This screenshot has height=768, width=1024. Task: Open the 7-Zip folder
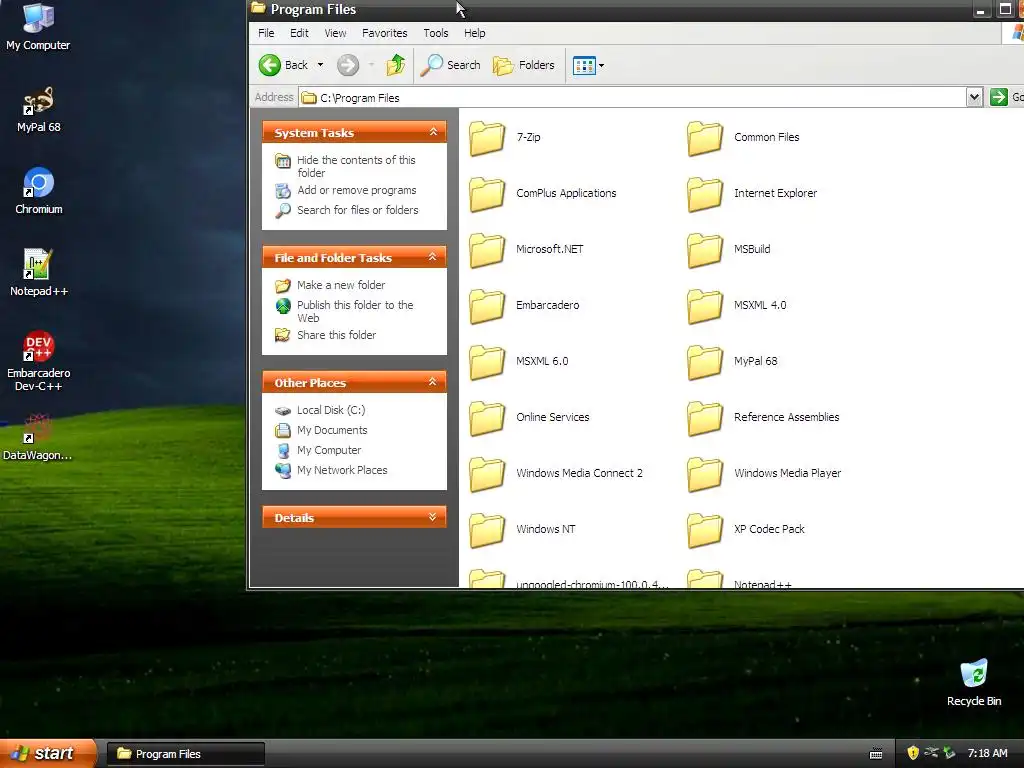click(504, 138)
